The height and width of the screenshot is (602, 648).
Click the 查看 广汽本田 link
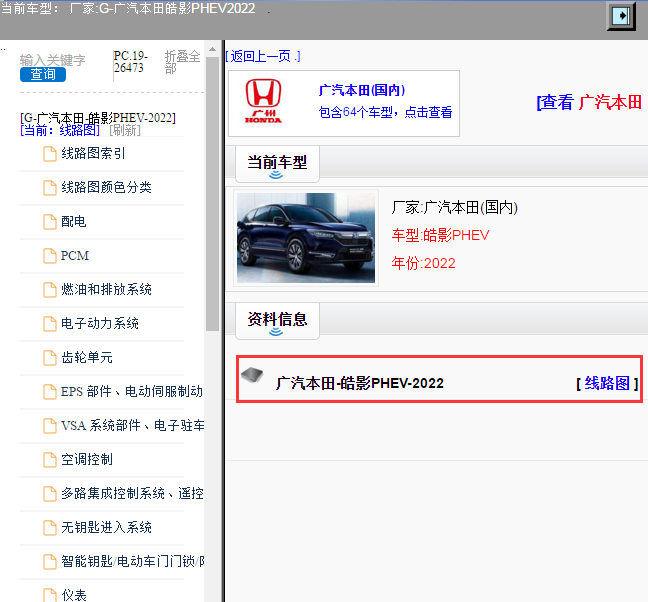589,102
